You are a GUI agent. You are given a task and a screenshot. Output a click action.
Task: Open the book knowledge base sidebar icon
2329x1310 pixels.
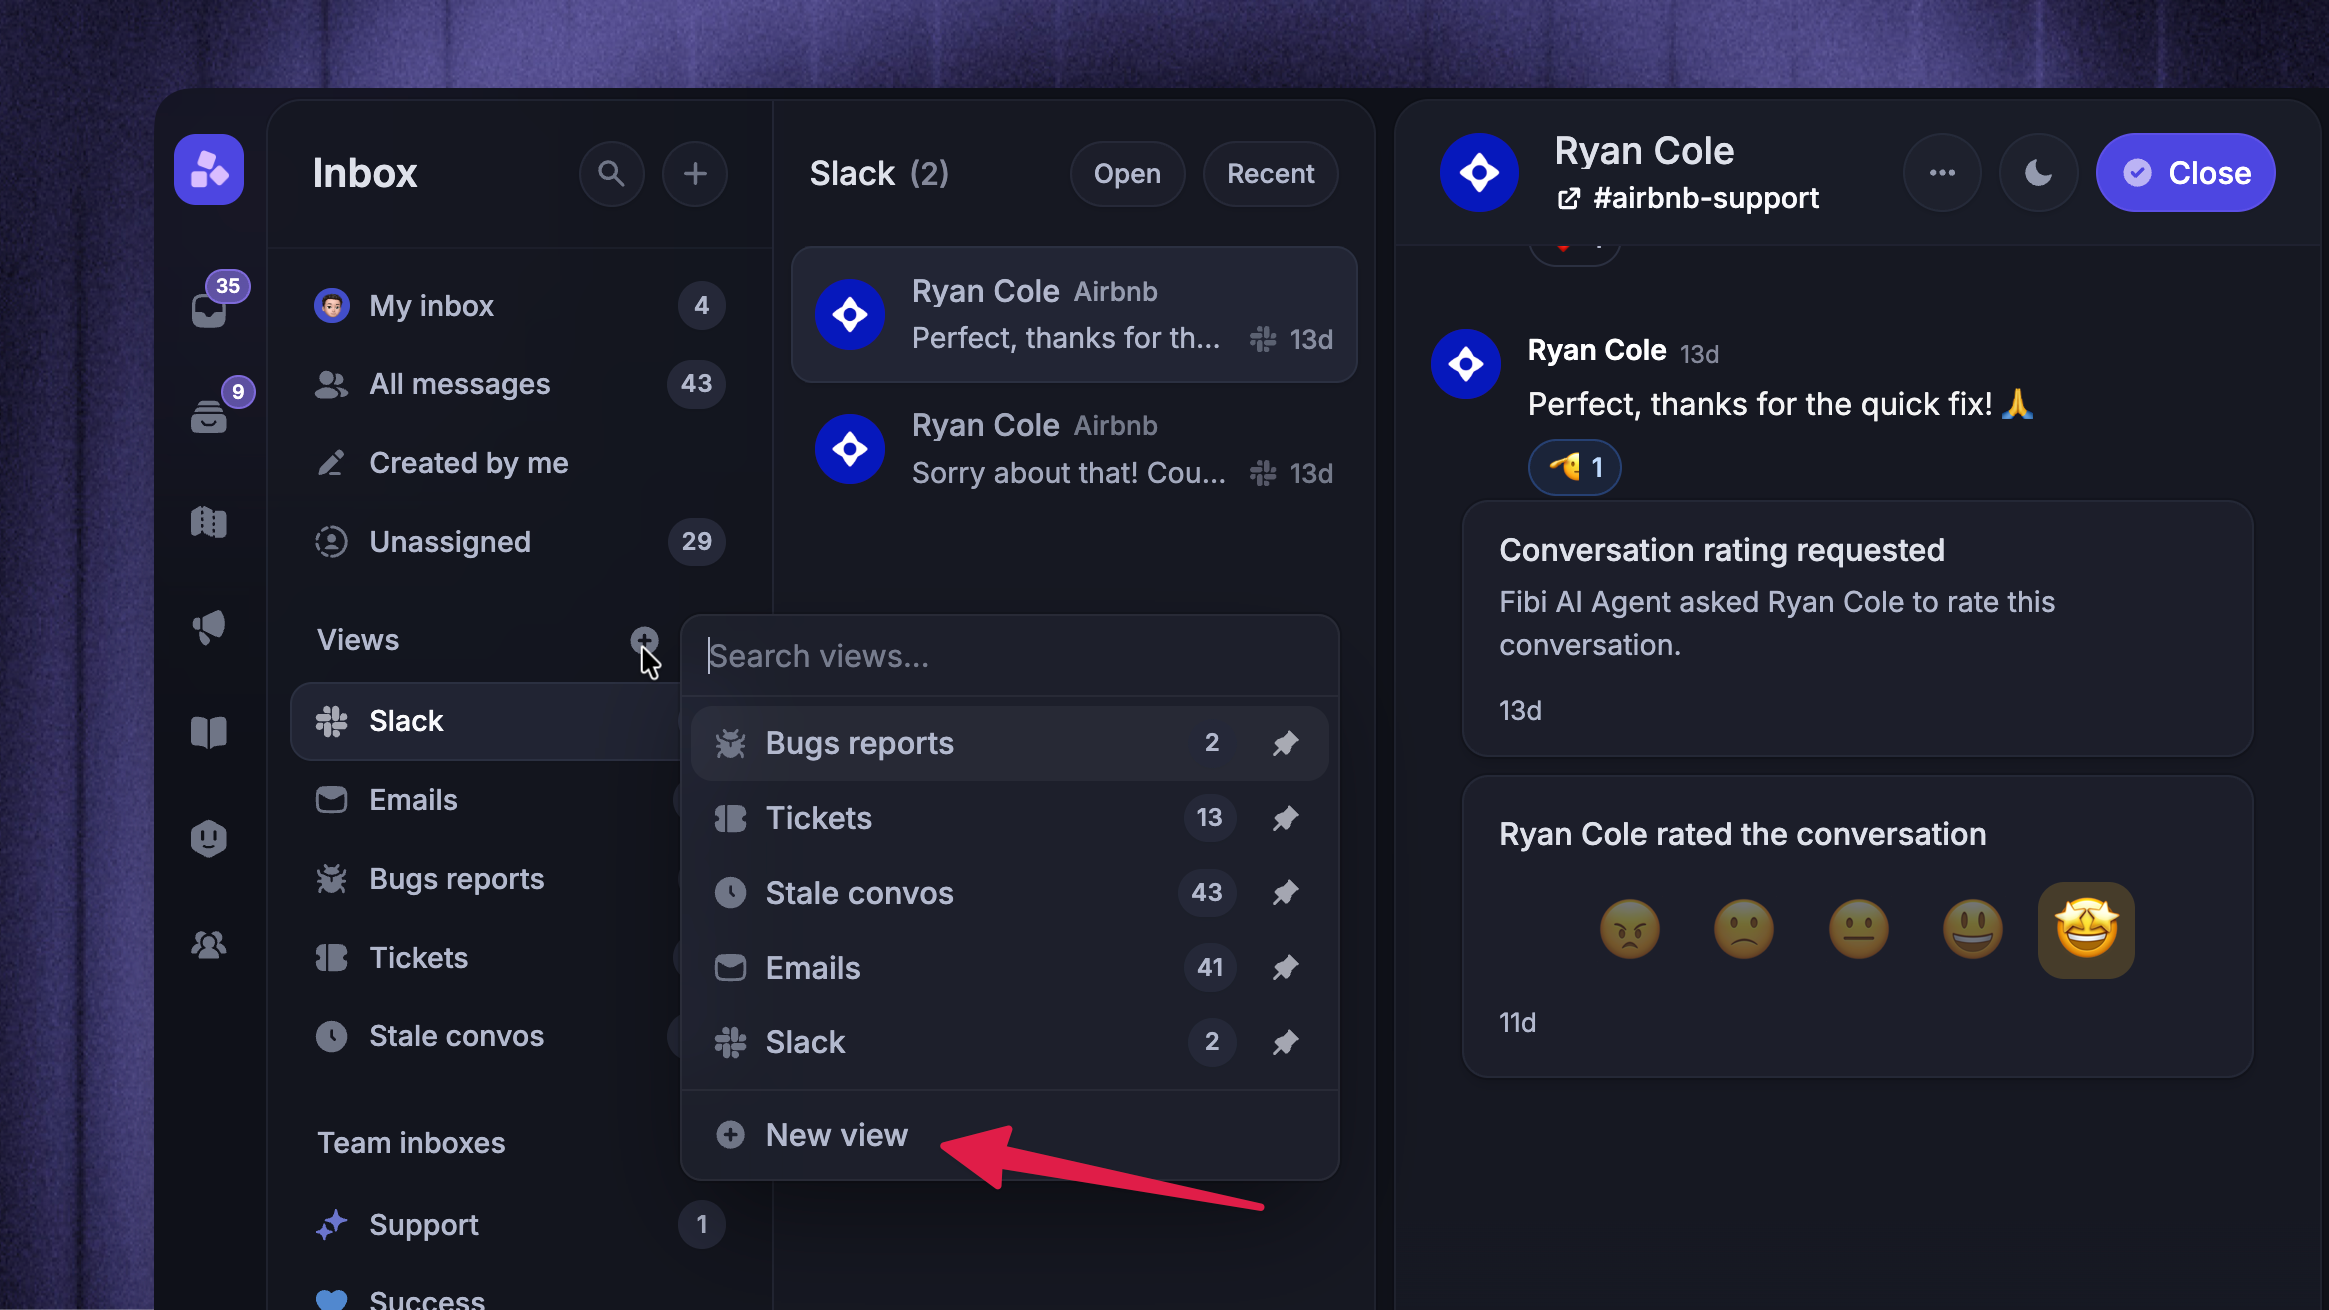click(x=209, y=733)
